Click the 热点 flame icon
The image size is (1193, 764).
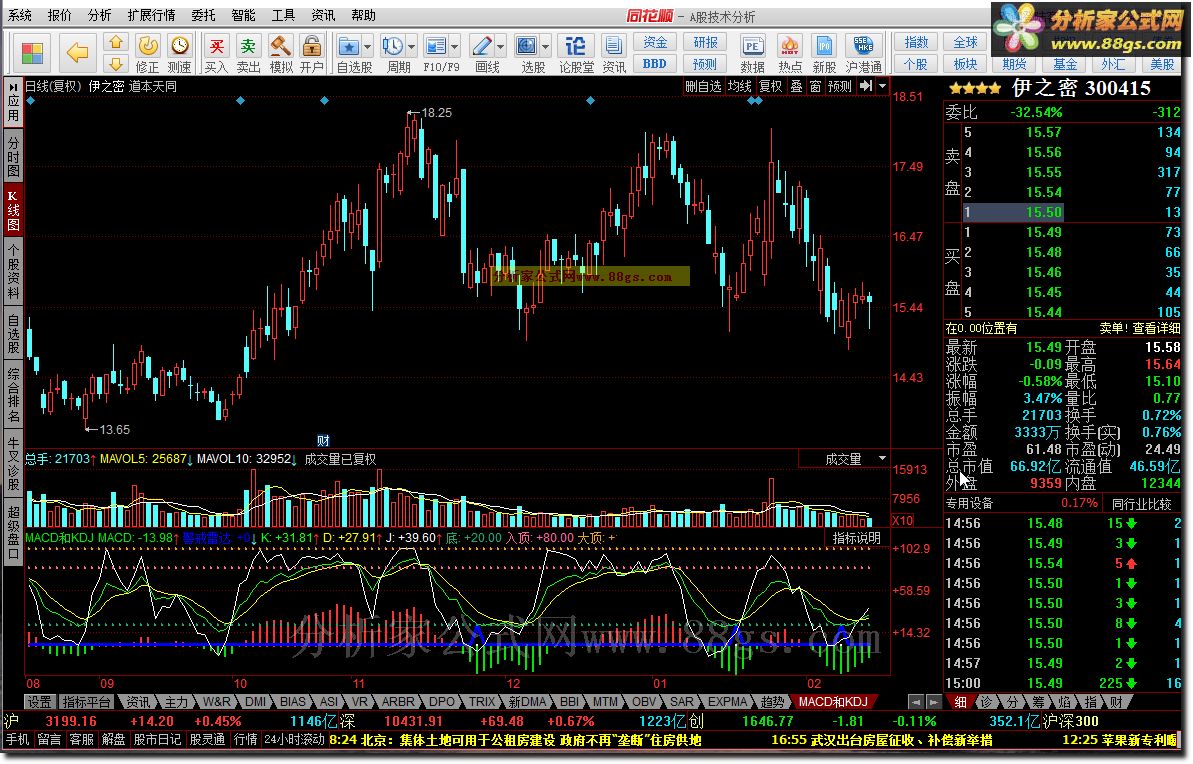click(790, 46)
